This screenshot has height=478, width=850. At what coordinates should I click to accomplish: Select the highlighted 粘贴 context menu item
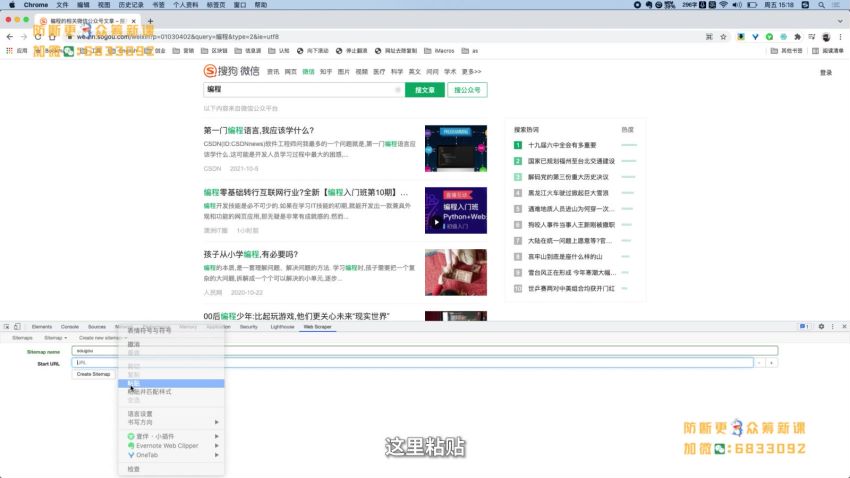coord(171,384)
